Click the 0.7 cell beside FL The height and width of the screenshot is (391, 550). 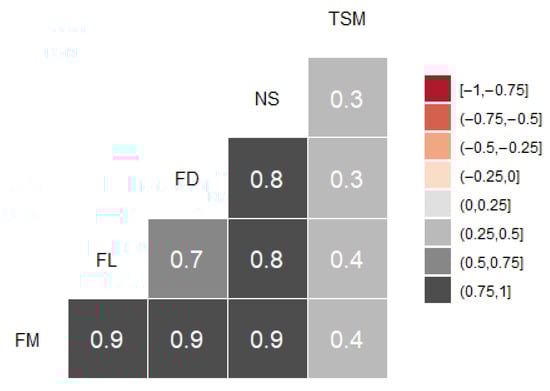[x=188, y=259]
